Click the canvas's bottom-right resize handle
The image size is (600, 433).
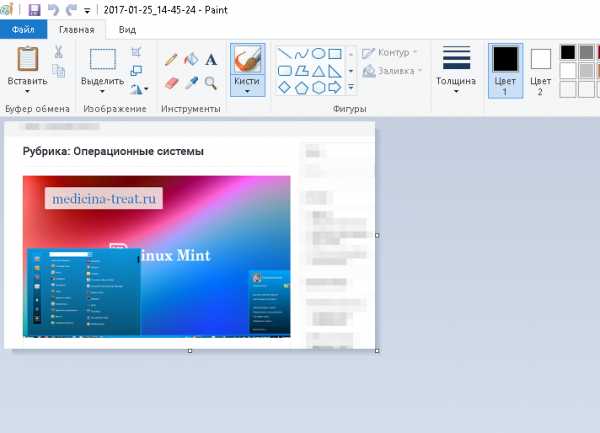377,351
